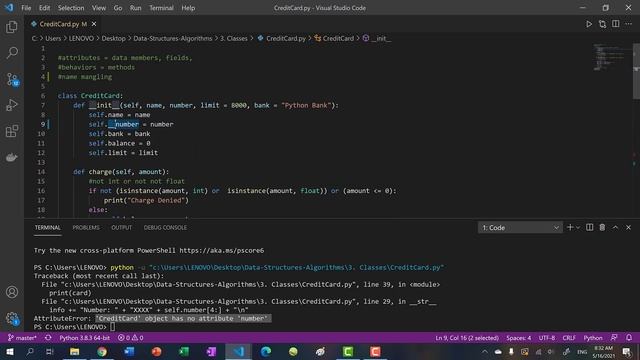The width and height of the screenshot is (640, 360).
Task: Open notifications bell in status bar
Action: point(629,338)
